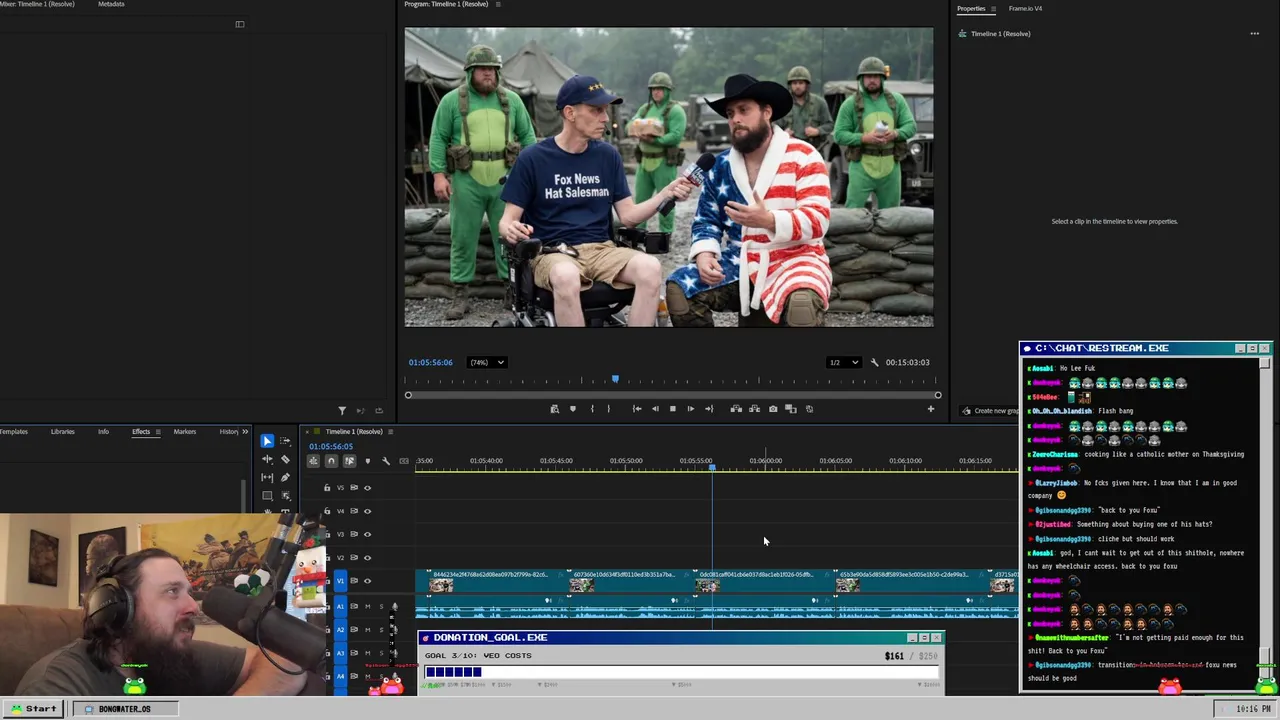The width and height of the screenshot is (1280, 720).
Task: Open comparison view button
Action: [790, 409]
